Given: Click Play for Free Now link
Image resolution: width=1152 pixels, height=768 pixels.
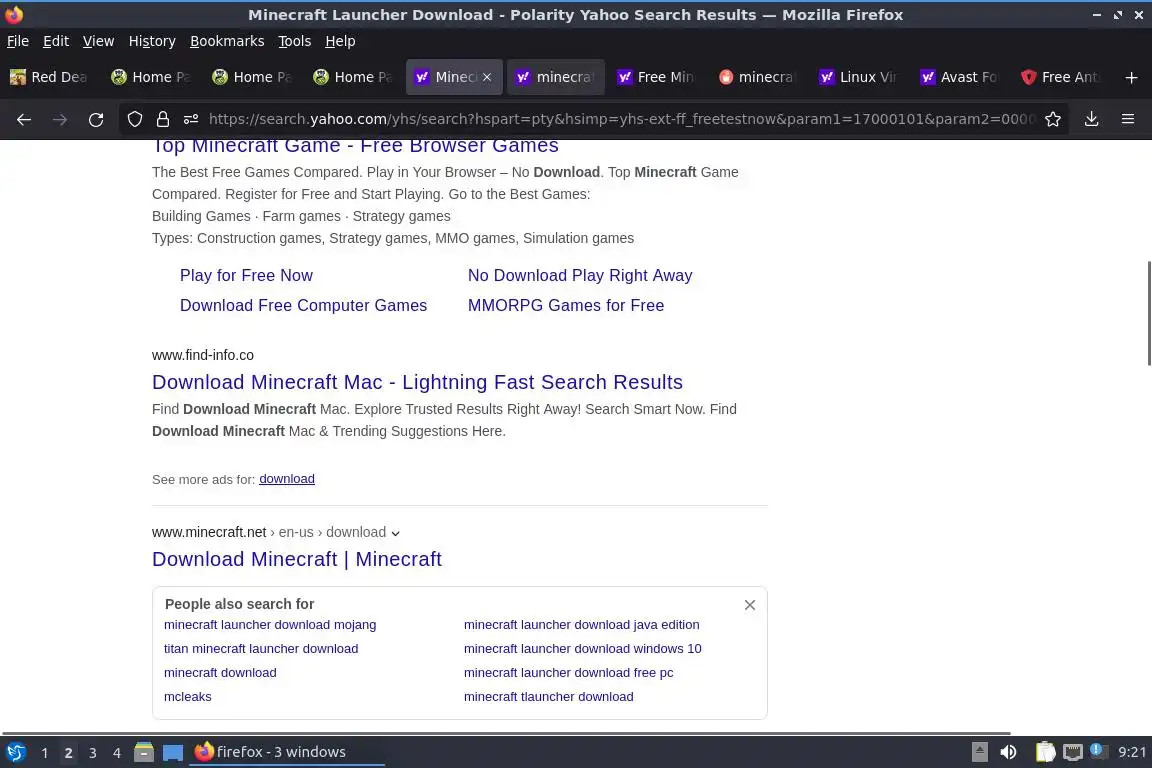Looking at the screenshot, I should tap(246, 276).
